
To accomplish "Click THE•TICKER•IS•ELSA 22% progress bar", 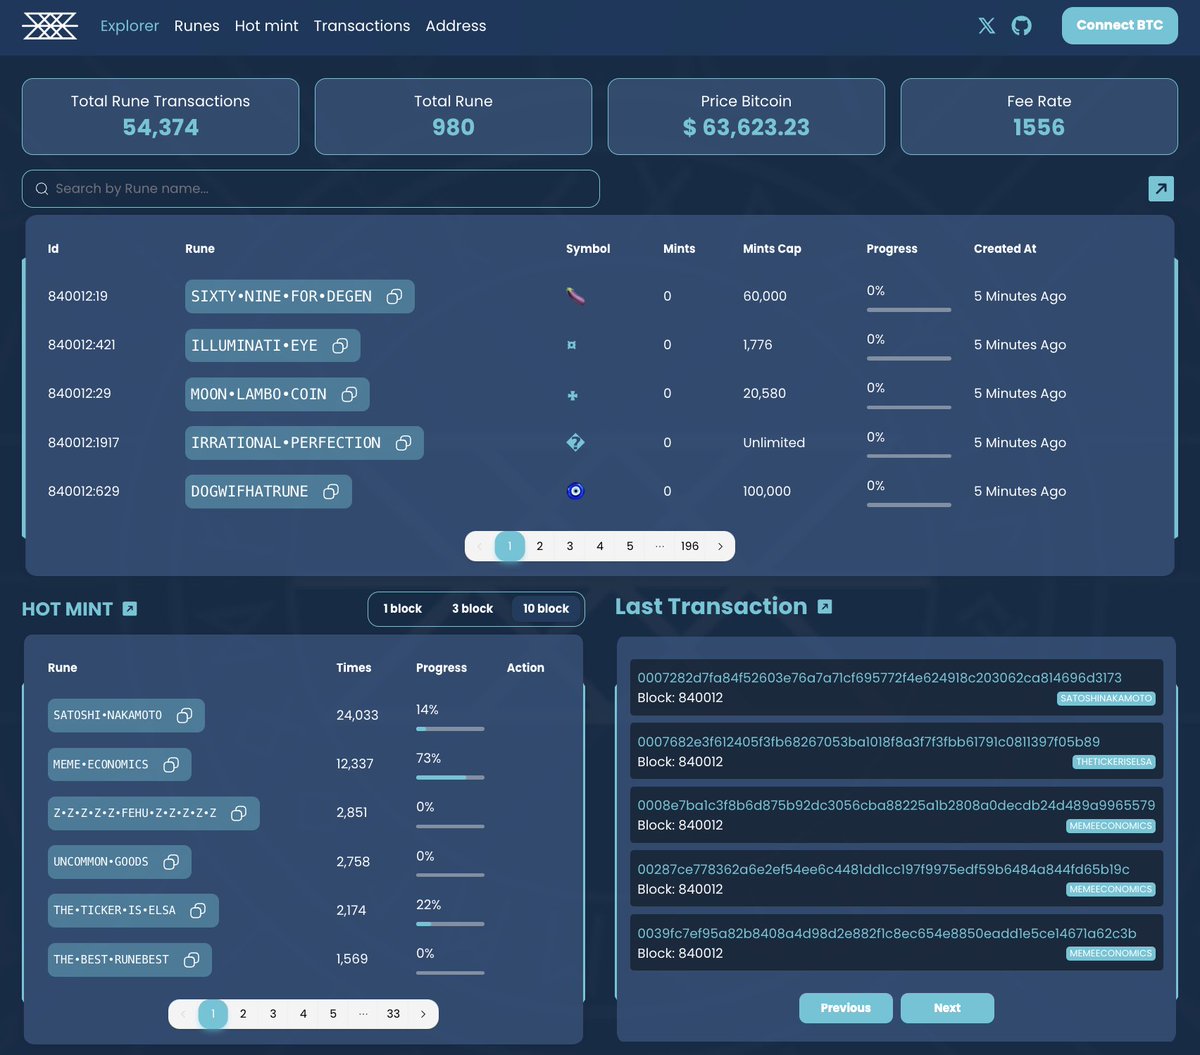I will pos(450,924).
